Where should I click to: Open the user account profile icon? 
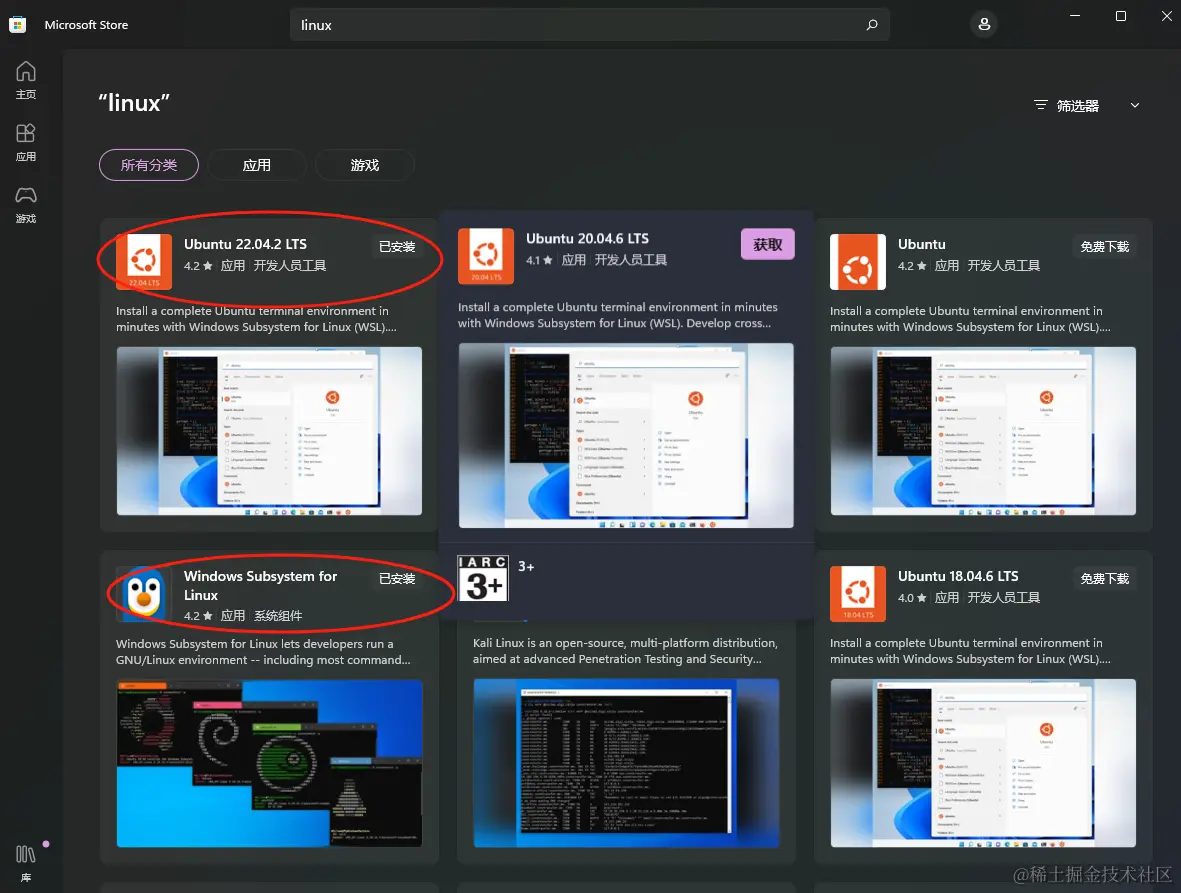(x=984, y=24)
